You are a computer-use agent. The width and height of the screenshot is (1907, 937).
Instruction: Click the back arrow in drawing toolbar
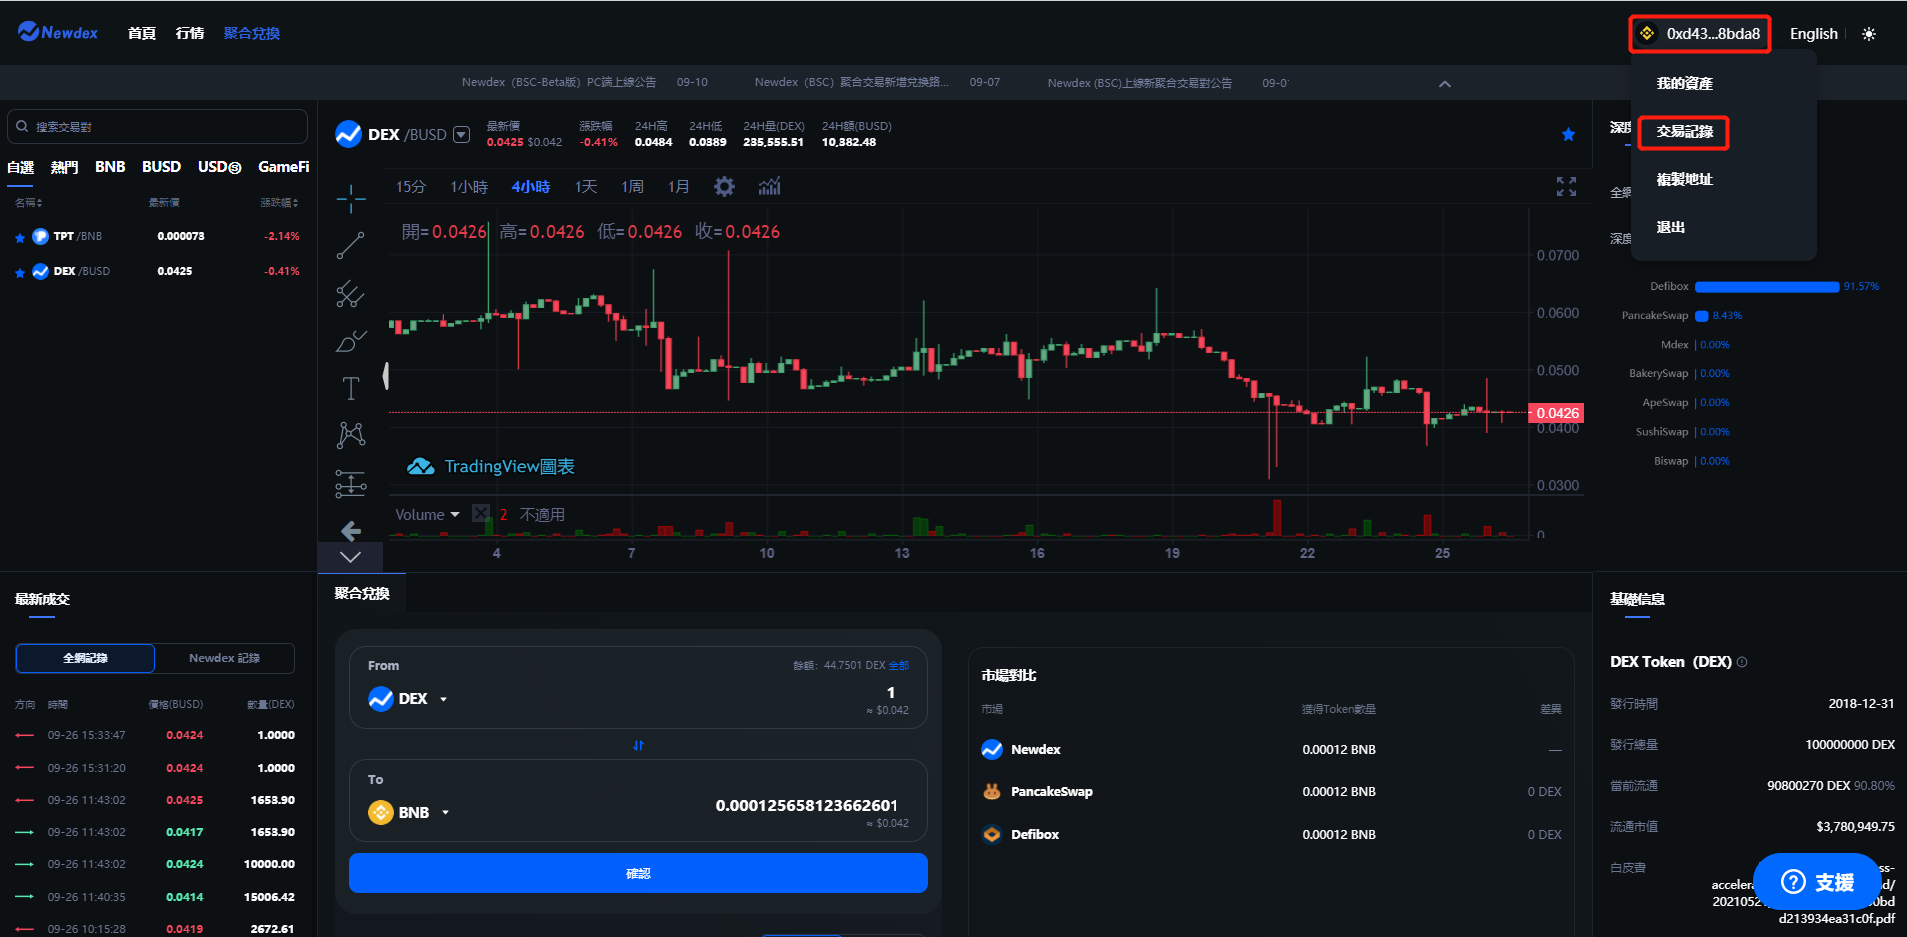click(350, 530)
